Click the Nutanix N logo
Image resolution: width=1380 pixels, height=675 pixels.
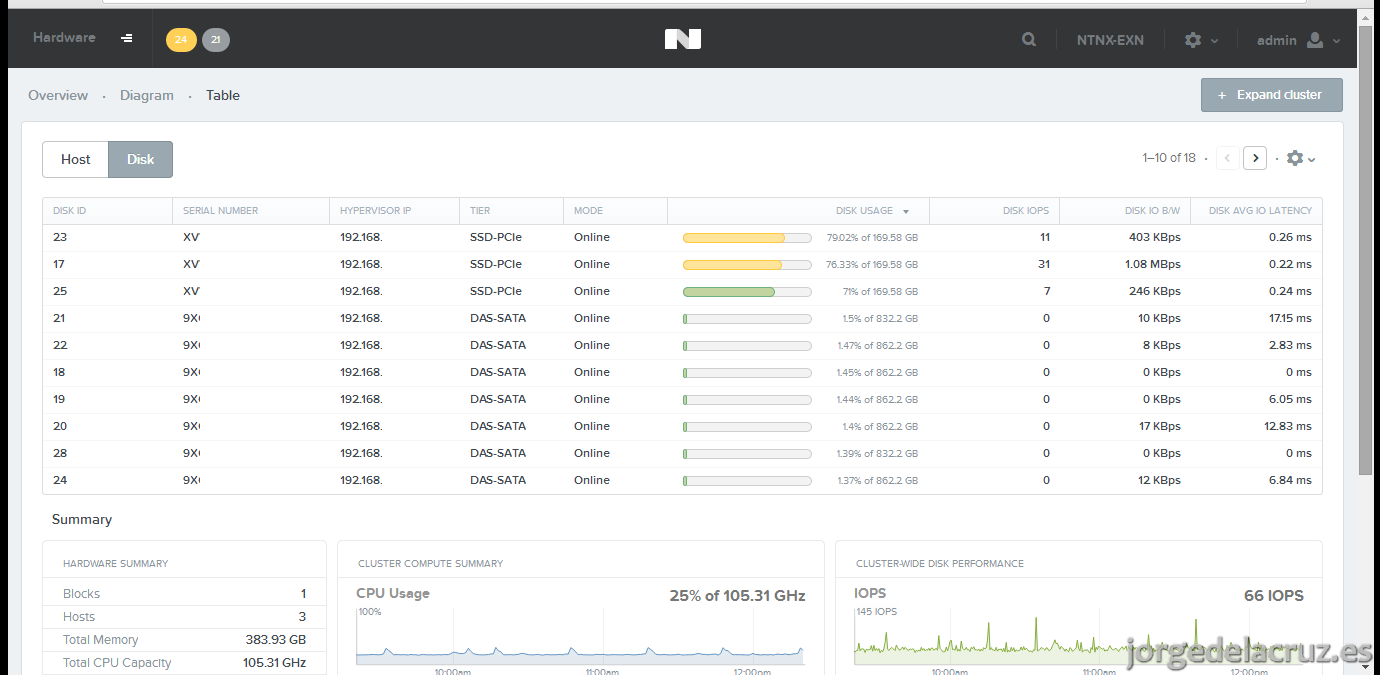683,39
